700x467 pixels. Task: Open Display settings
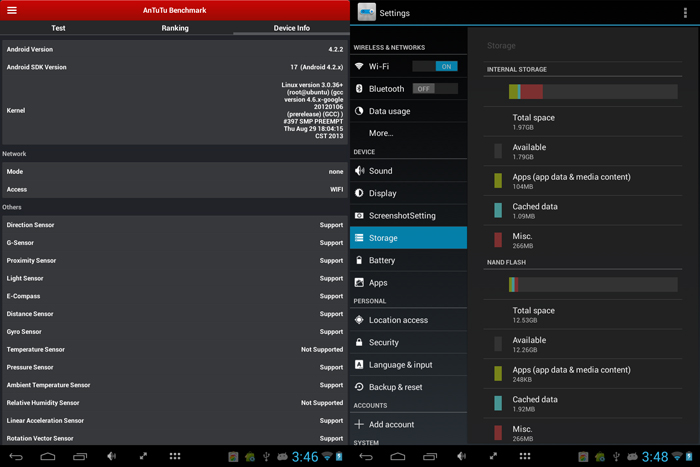[408, 193]
